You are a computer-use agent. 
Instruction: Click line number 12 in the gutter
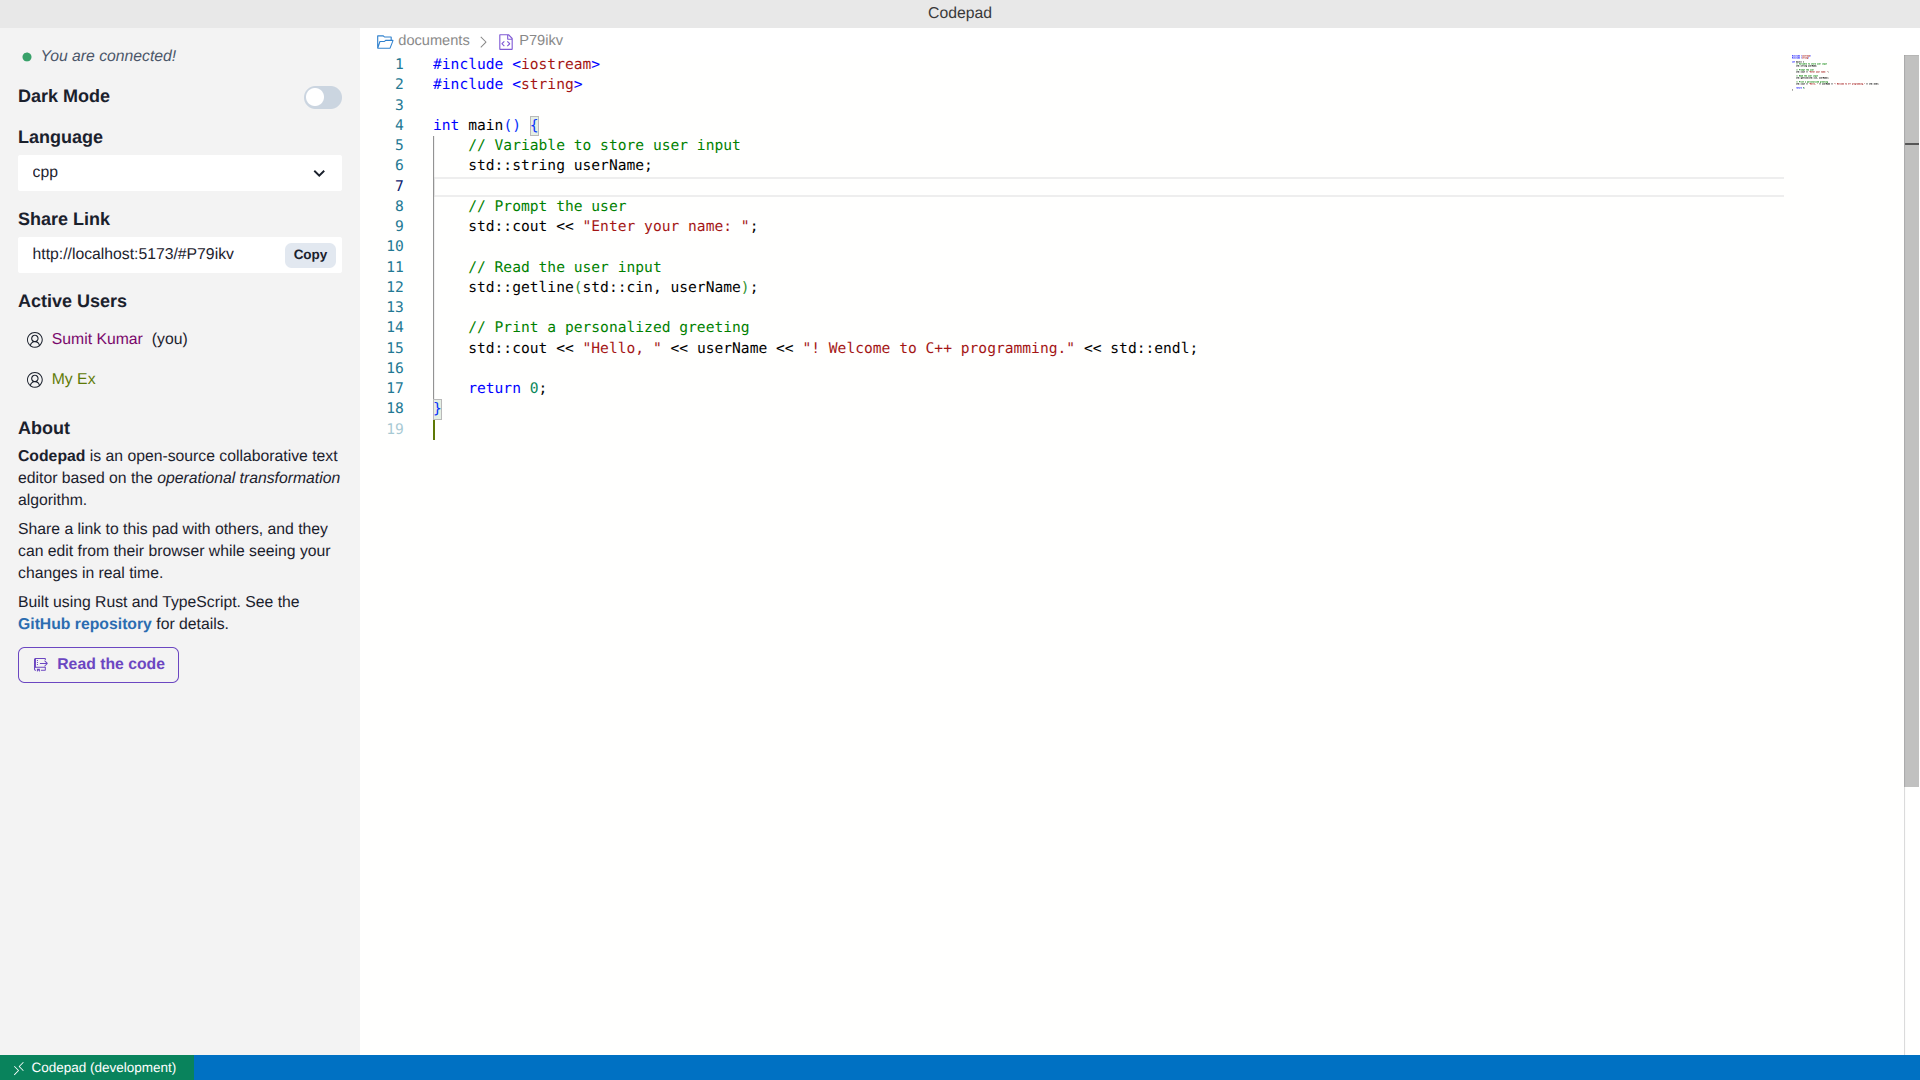pyautogui.click(x=395, y=287)
